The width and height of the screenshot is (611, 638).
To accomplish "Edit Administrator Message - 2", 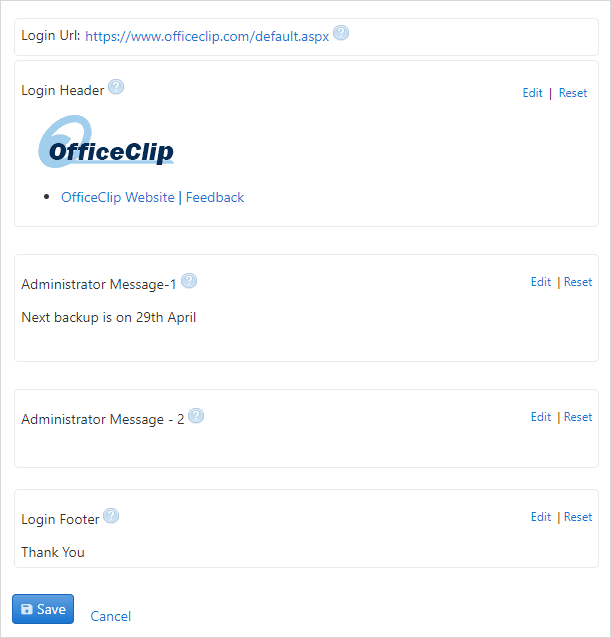I will pos(541,417).
